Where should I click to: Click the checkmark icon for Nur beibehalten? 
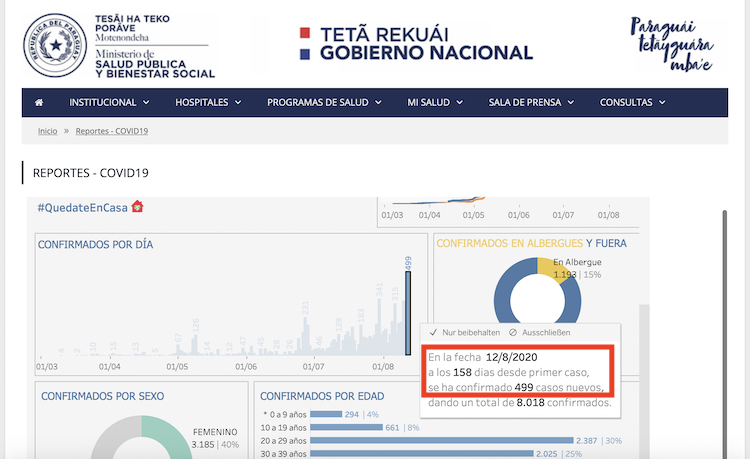pos(433,332)
